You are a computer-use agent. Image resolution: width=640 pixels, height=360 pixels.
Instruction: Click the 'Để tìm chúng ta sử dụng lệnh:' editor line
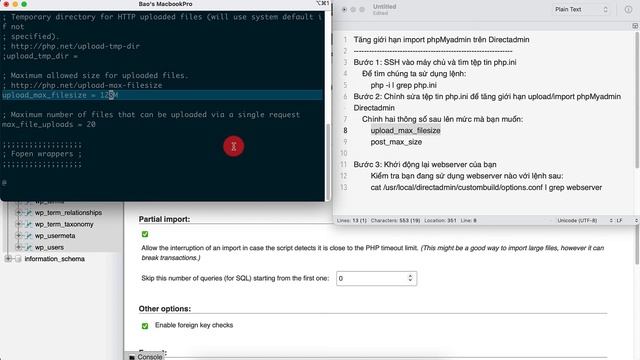pyautogui.click(x=414, y=74)
